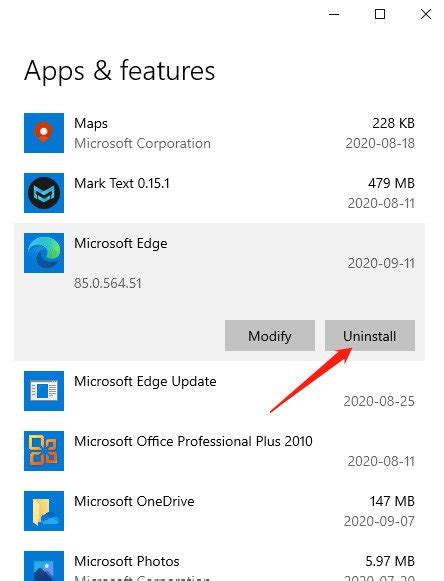Click the 228 KB size value
The height and width of the screenshot is (581, 444).
(x=393, y=123)
